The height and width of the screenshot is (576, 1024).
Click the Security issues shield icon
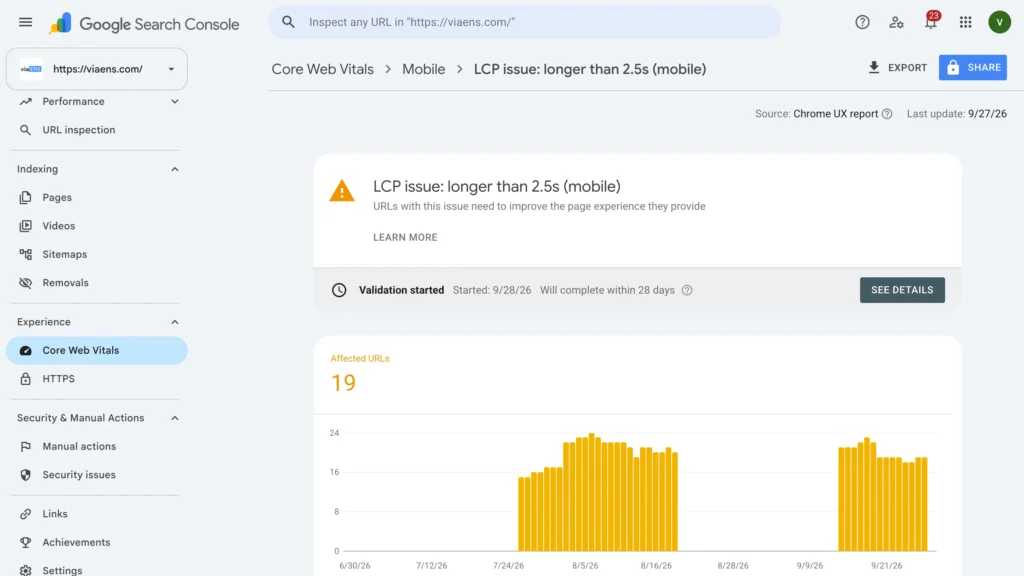click(25, 475)
